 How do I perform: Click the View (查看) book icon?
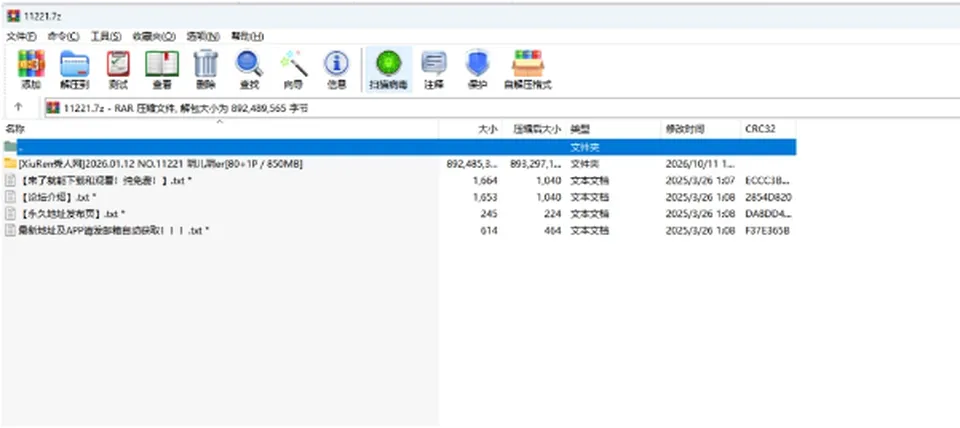pos(162,64)
